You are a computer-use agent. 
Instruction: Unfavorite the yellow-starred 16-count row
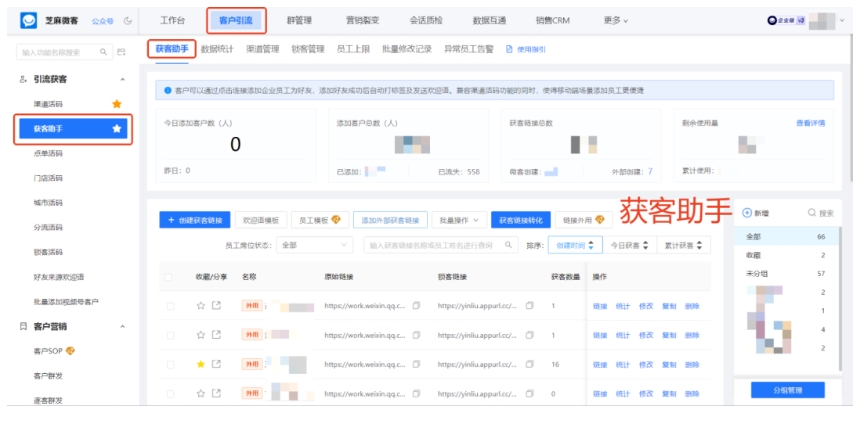[201, 364]
